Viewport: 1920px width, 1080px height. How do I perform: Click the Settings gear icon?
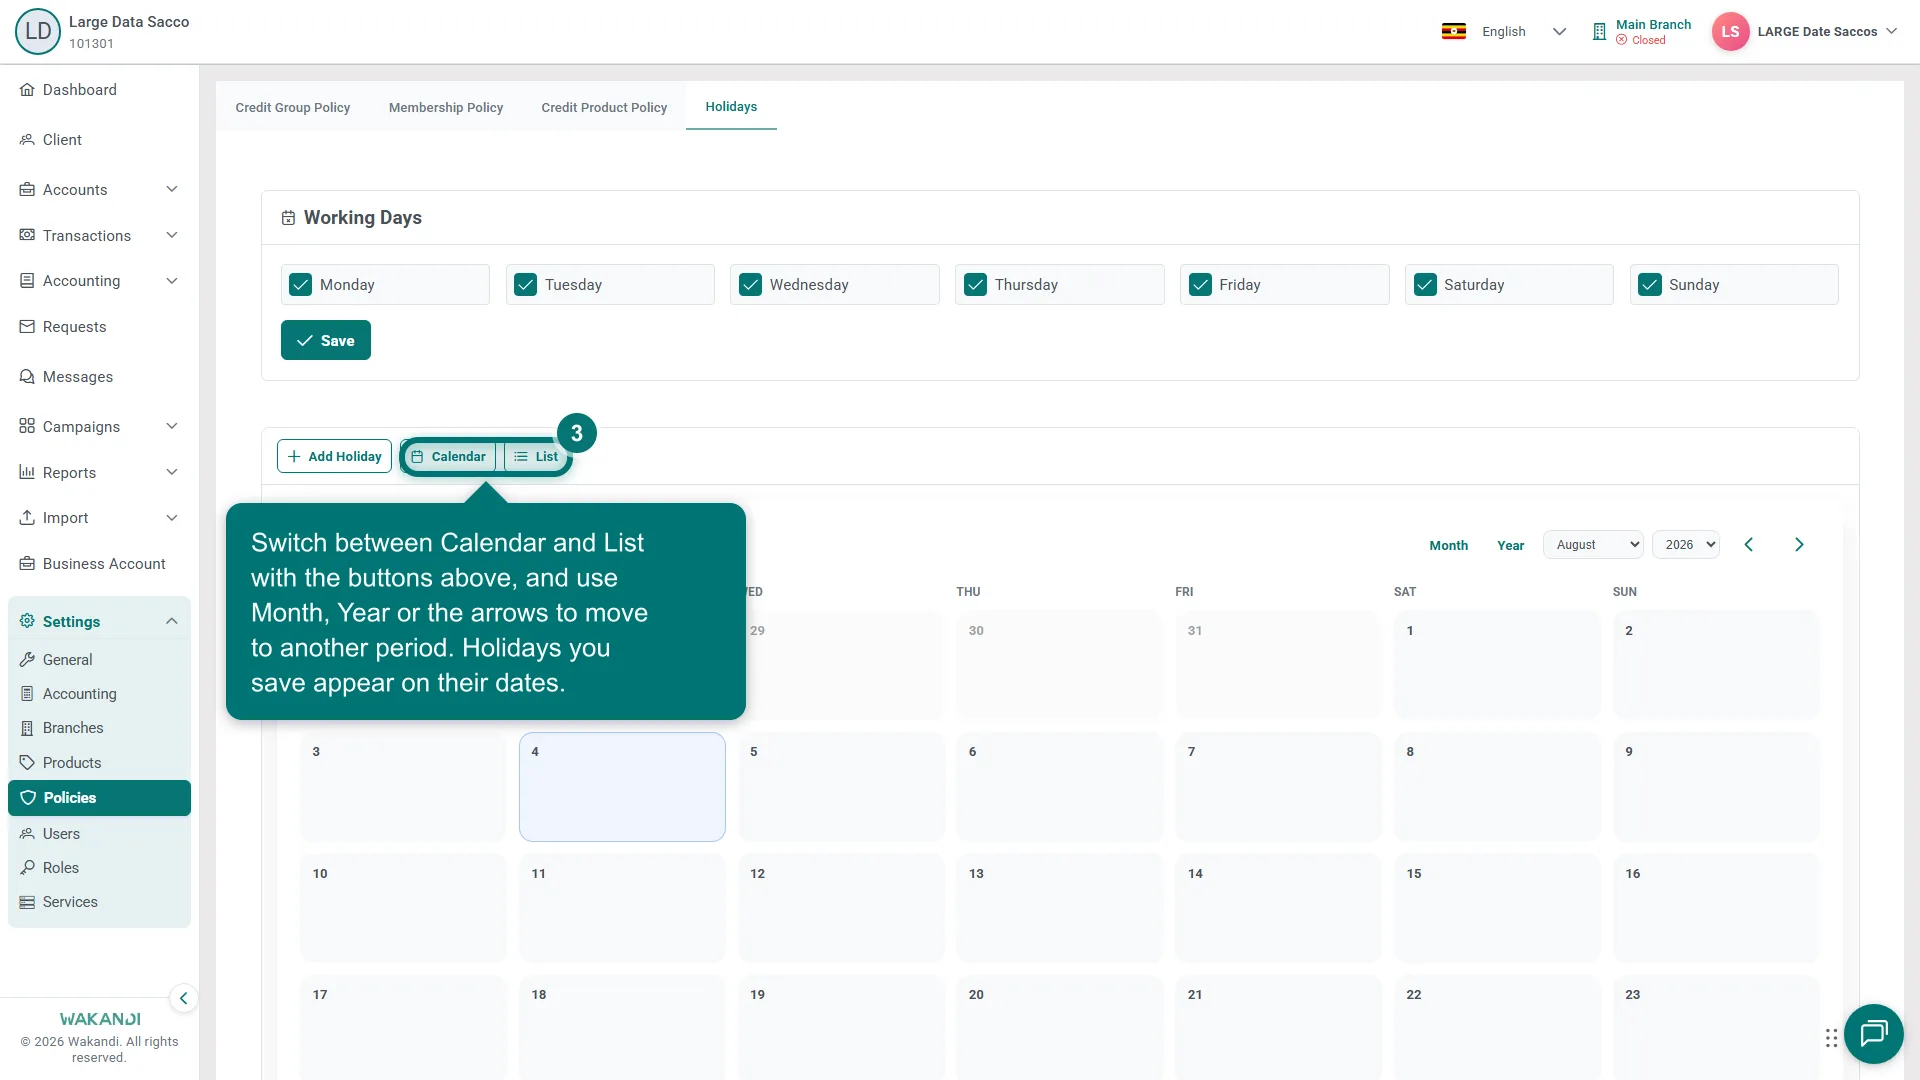click(x=27, y=622)
